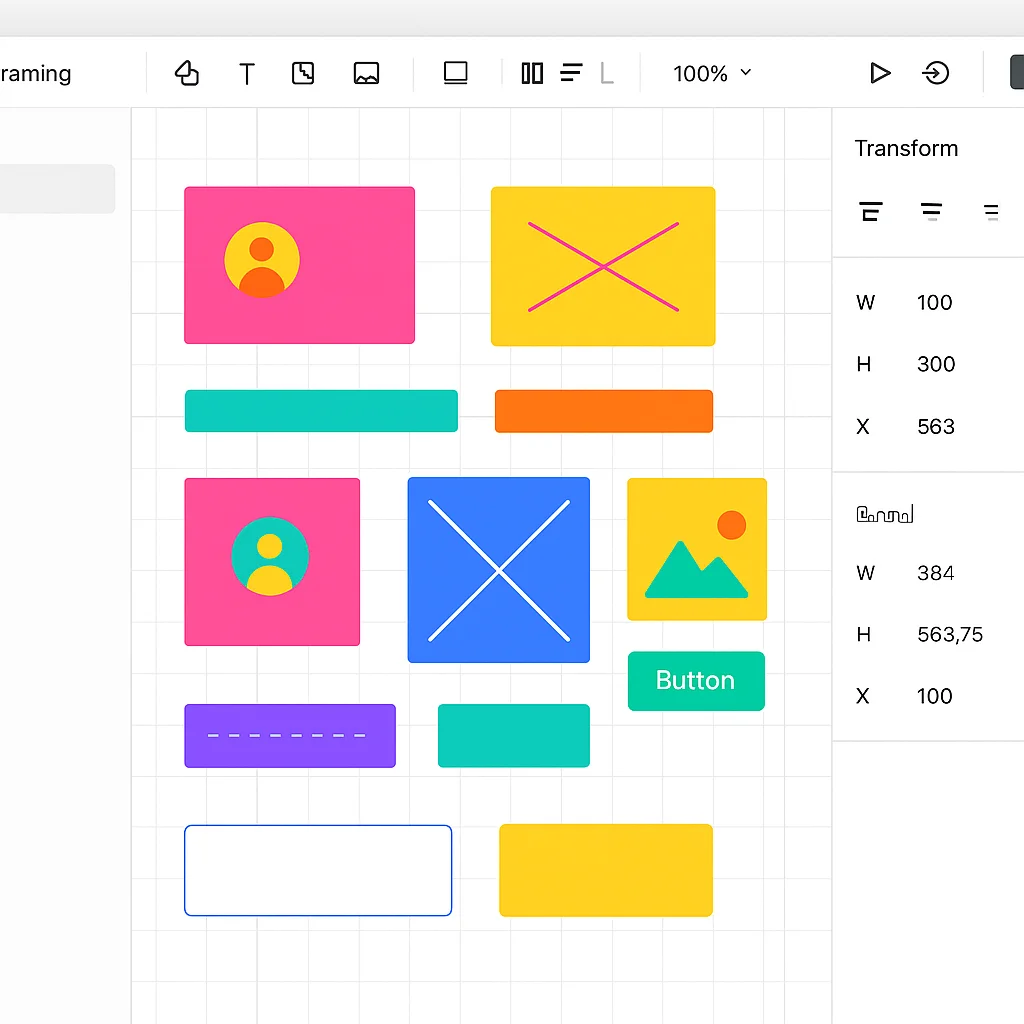The width and height of the screenshot is (1024, 1024).
Task: Click the text alignment icon
Action: click(x=571, y=73)
